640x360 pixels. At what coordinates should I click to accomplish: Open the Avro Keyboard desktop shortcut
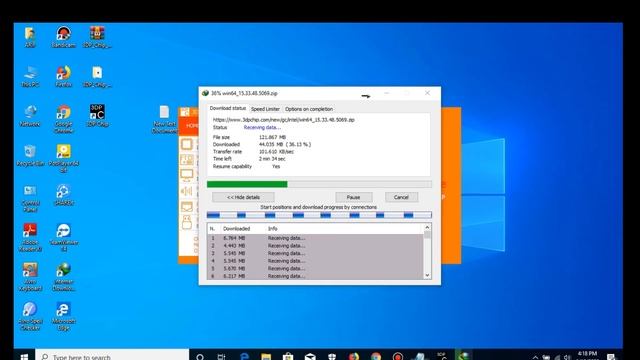(30, 277)
